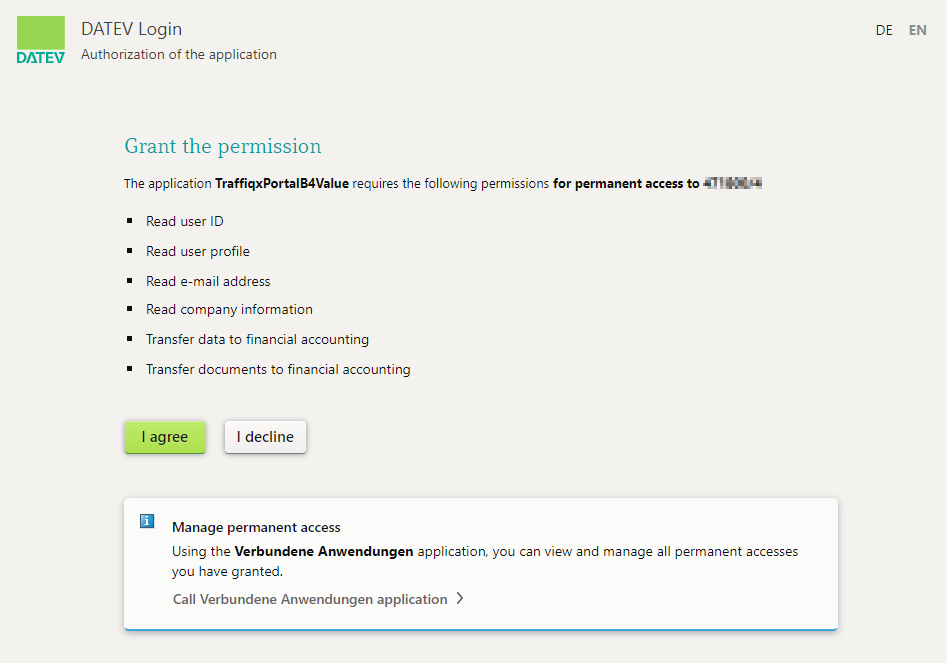Click the DATEV Login title
This screenshot has height=663, width=947.
[131, 29]
